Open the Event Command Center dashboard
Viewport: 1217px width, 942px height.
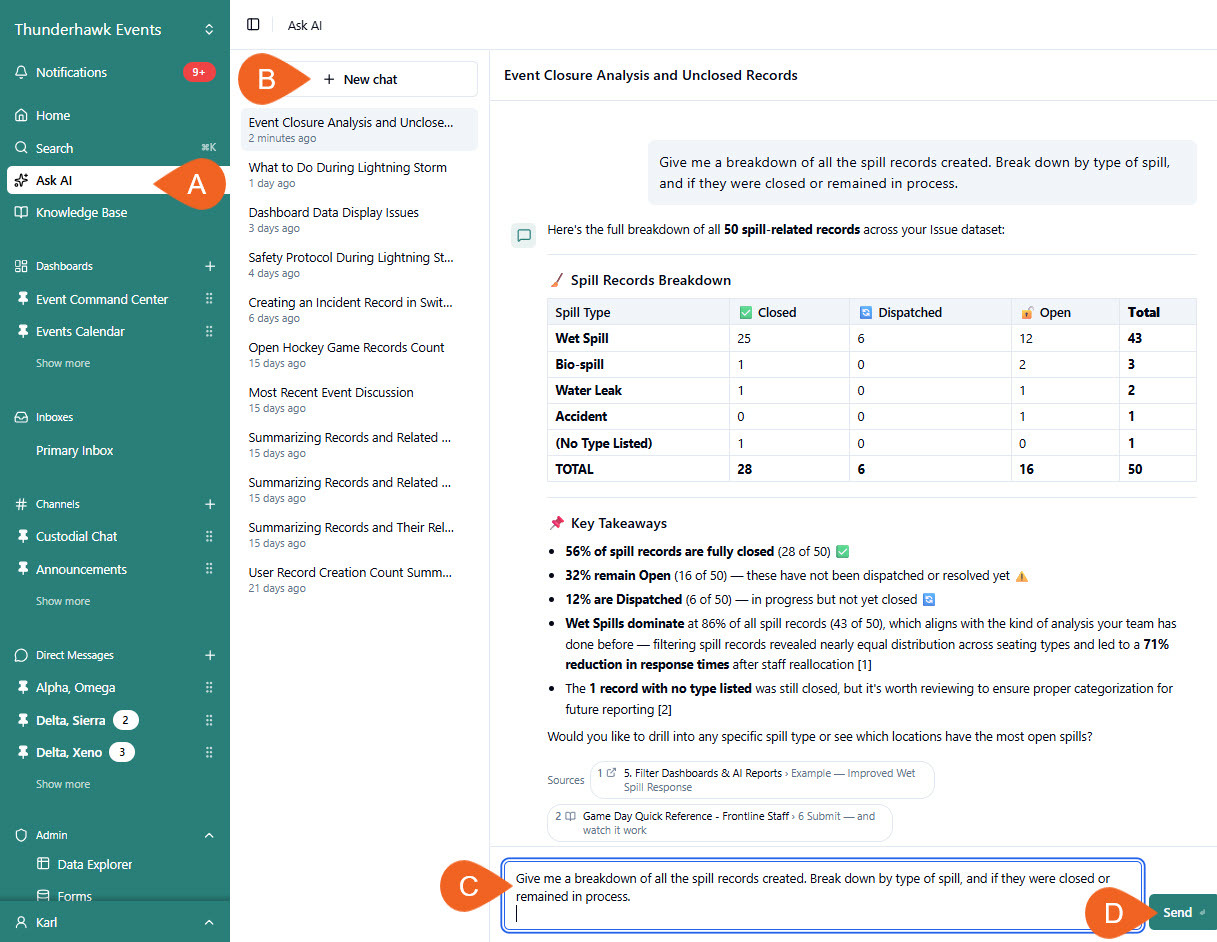tap(101, 299)
